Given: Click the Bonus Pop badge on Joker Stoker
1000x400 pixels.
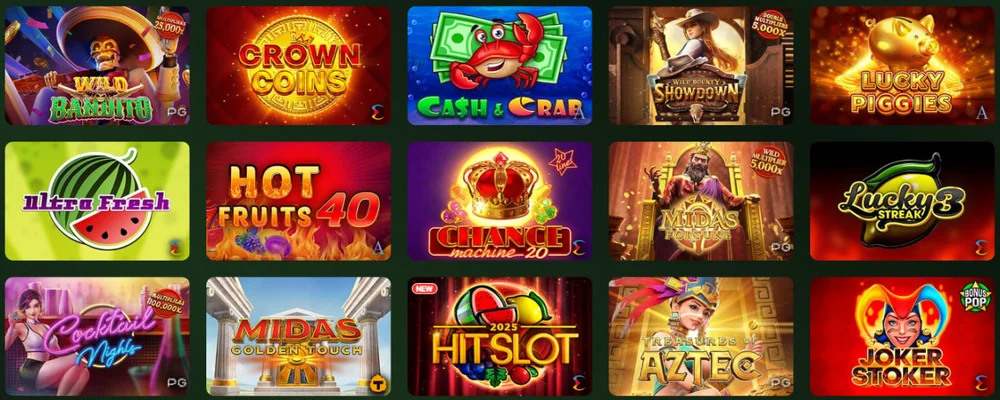Looking at the screenshot, I should coord(973,296).
